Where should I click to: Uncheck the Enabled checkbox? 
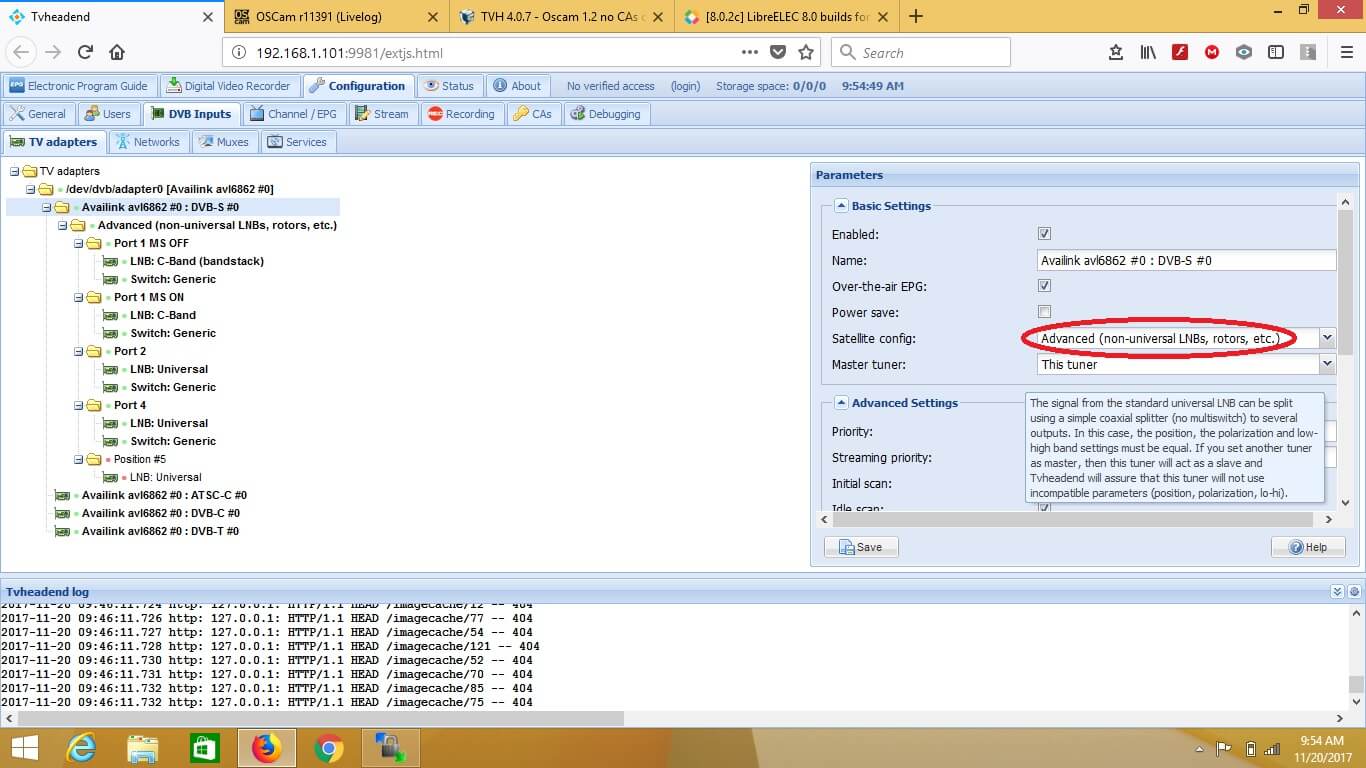[1044, 234]
